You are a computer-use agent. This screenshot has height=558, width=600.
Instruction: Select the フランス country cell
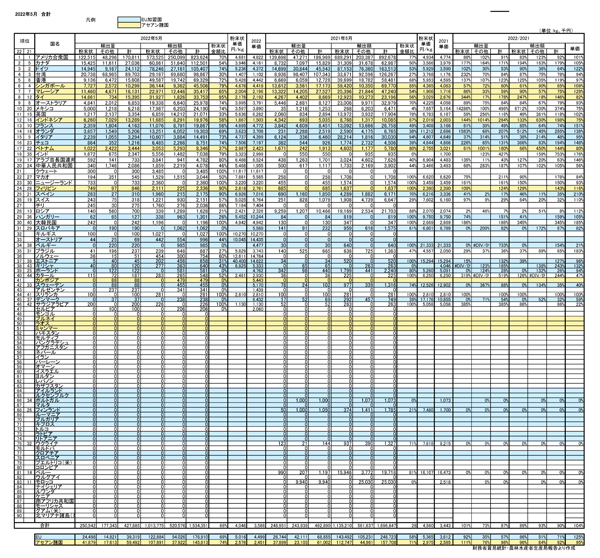[x=55, y=126]
